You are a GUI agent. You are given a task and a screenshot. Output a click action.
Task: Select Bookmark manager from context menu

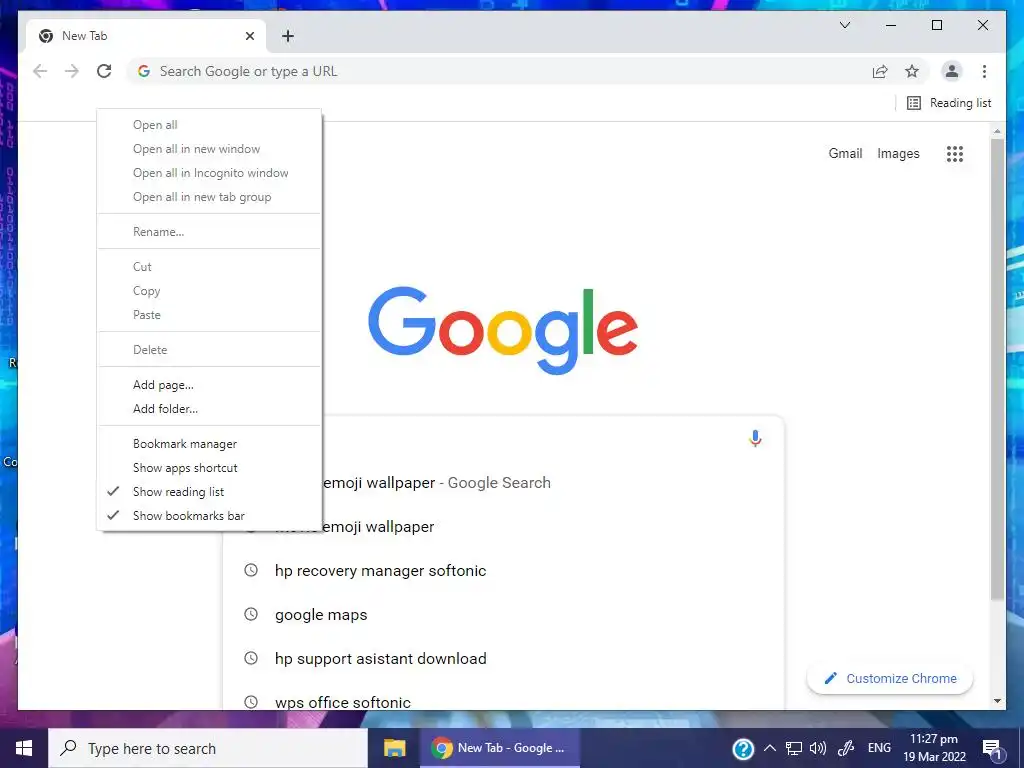[x=209, y=444]
